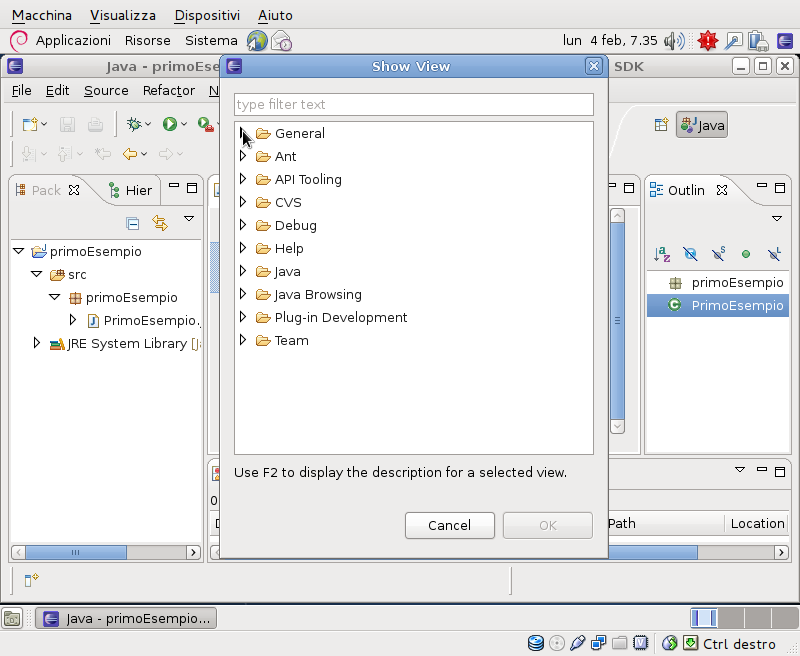This screenshot has width=800, height=656.
Task: Collapse the primoEsempio project node
Action: (x=19, y=251)
